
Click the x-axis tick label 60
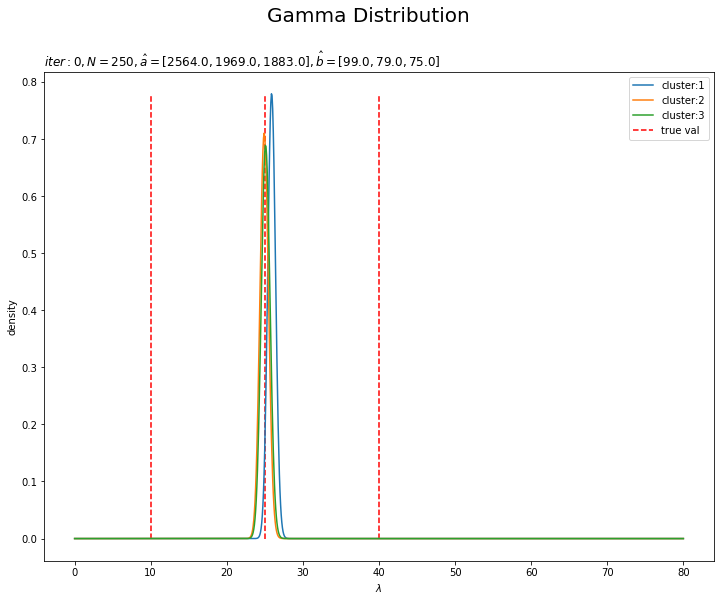click(531, 572)
